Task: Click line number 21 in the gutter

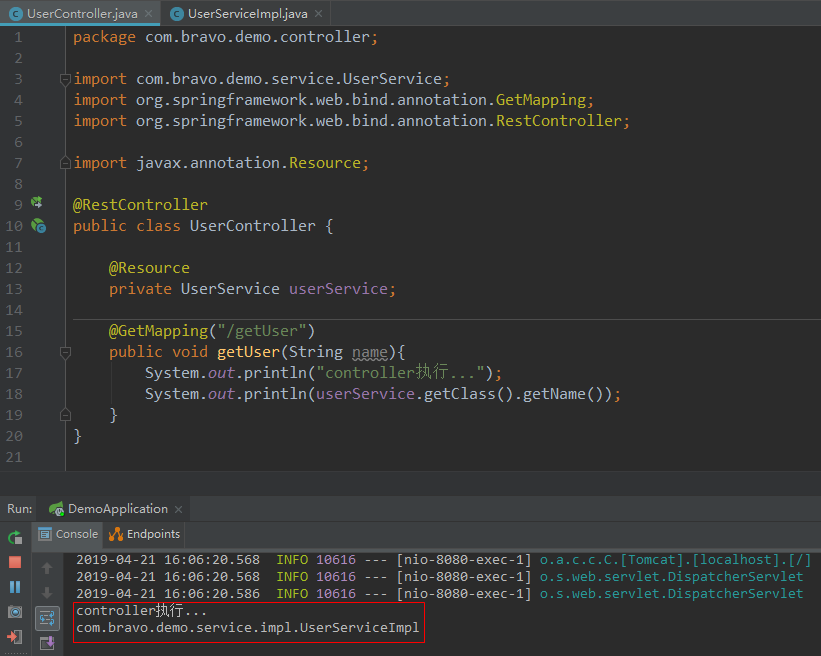Action: [x=14, y=457]
